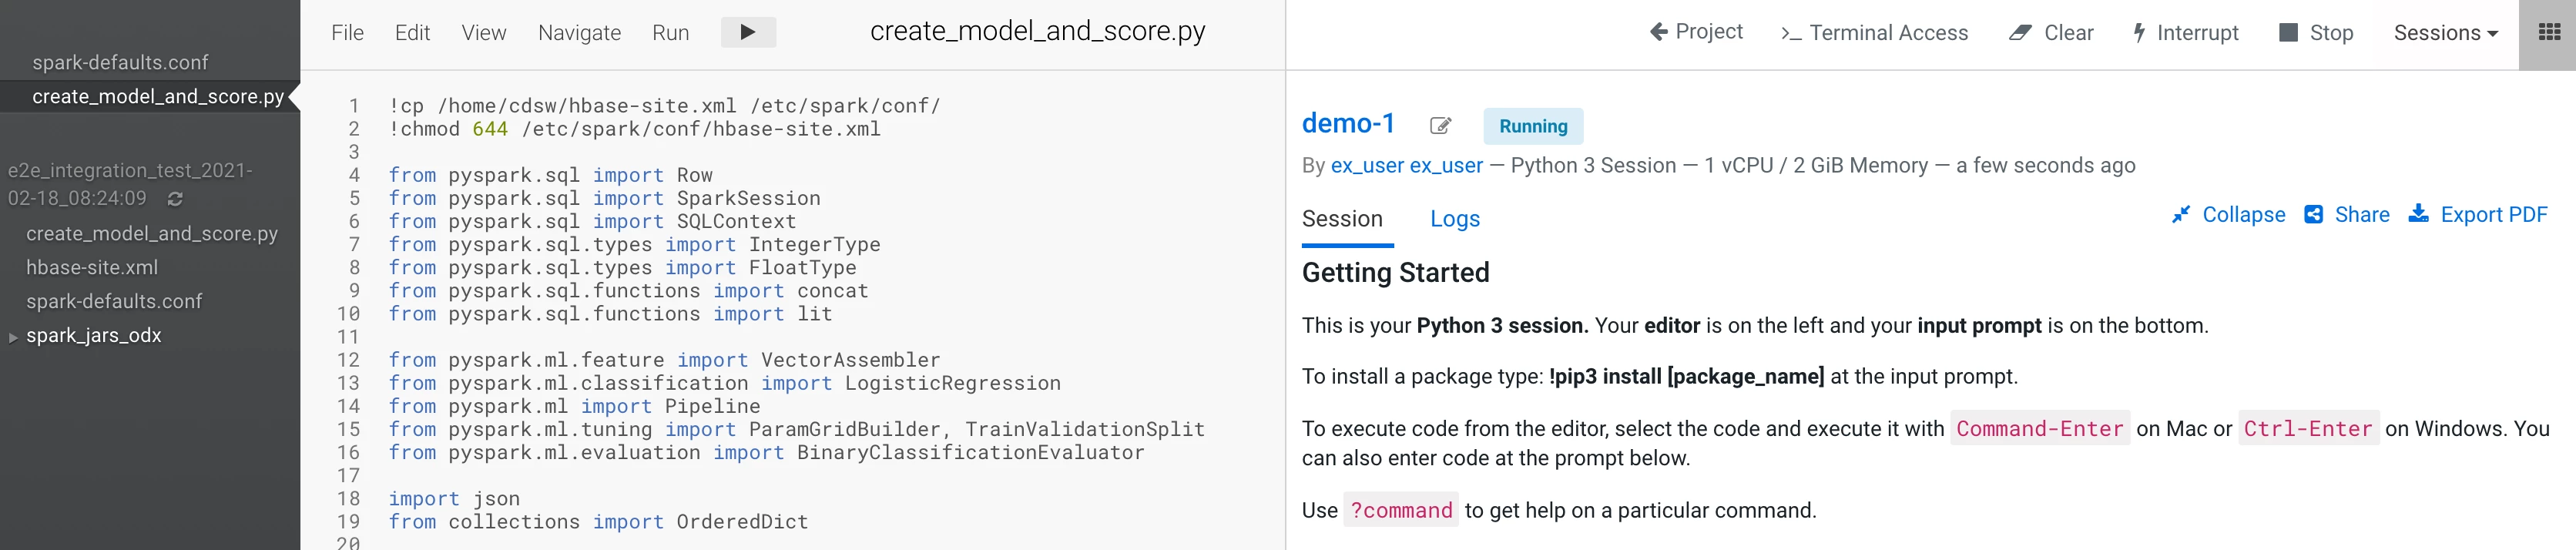Open the Navigate menu
The height and width of the screenshot is (550, 2576).
(579, 33)
